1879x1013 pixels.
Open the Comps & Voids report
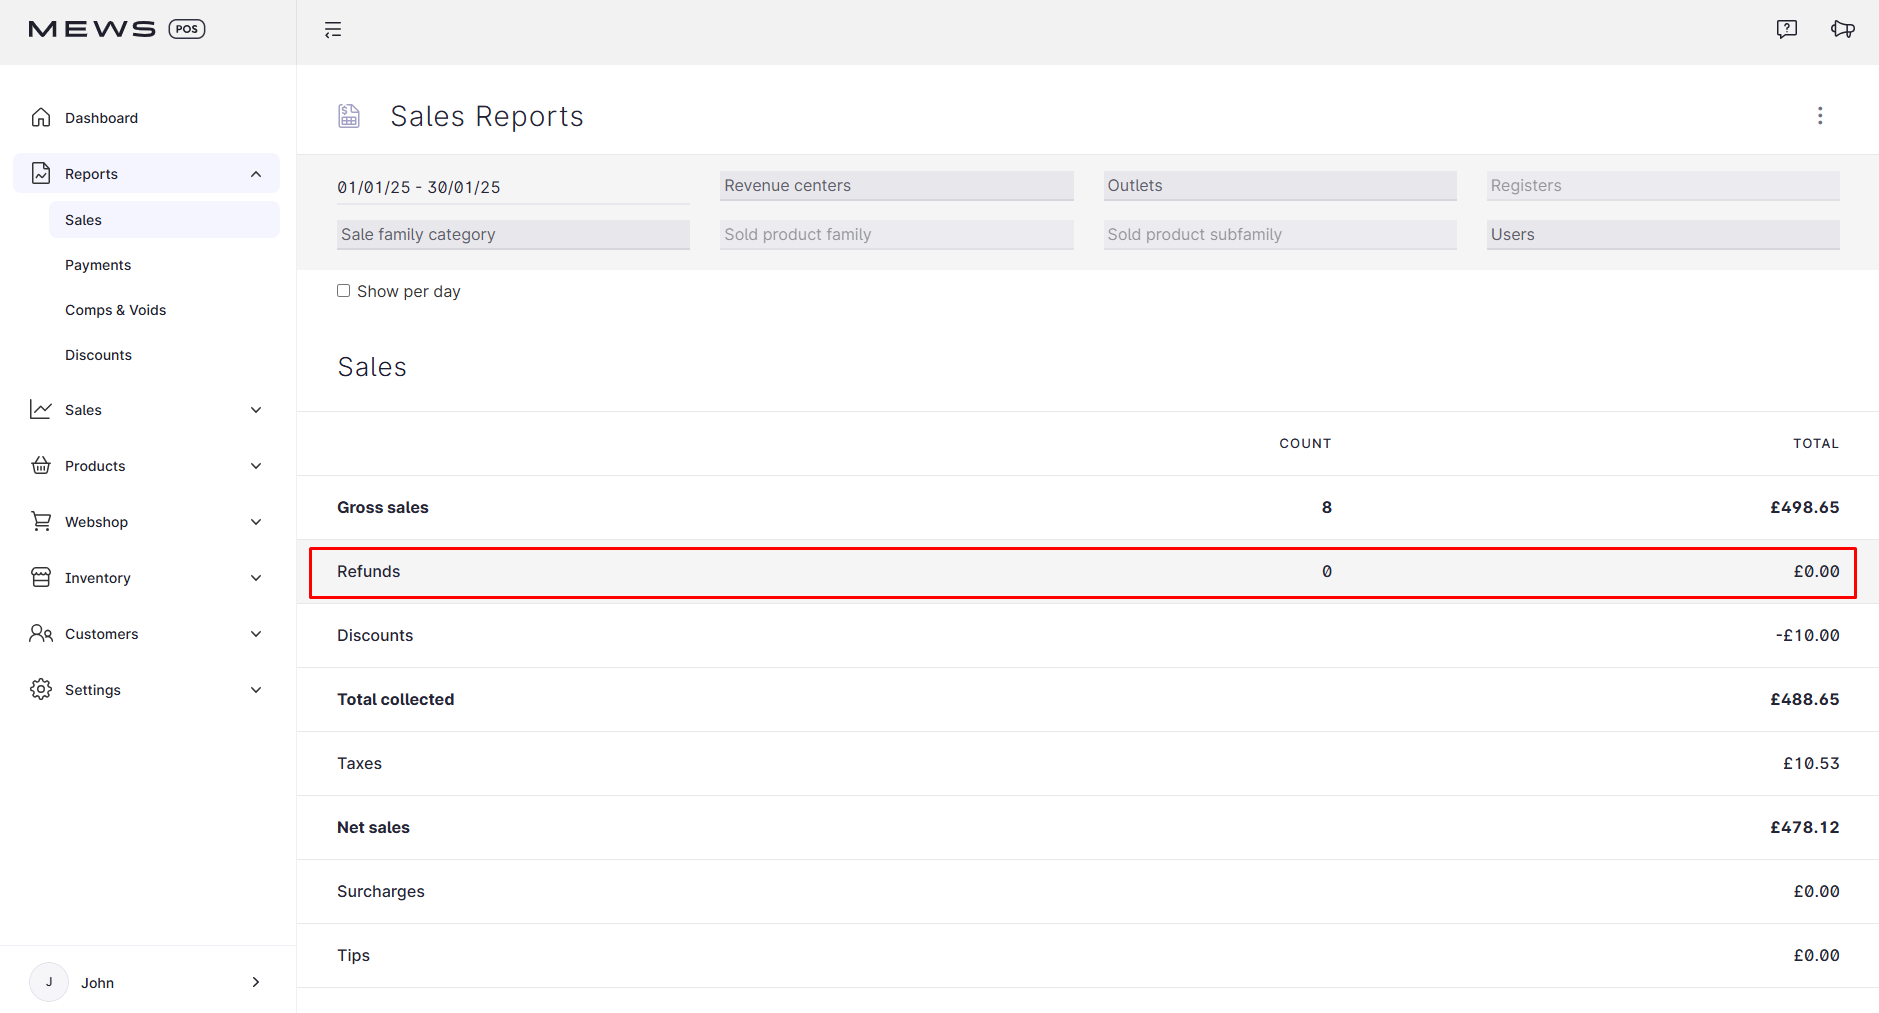tap(115, 310)
